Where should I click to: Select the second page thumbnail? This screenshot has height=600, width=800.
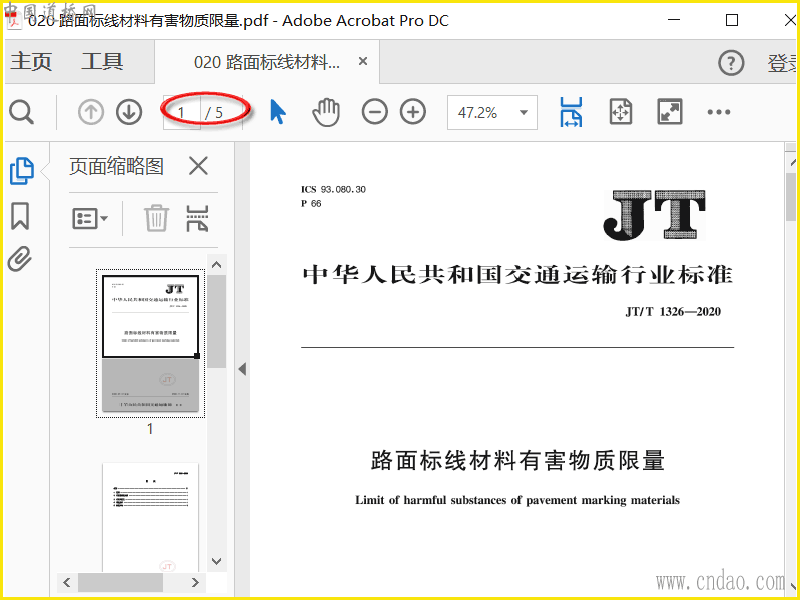(151, 517)
